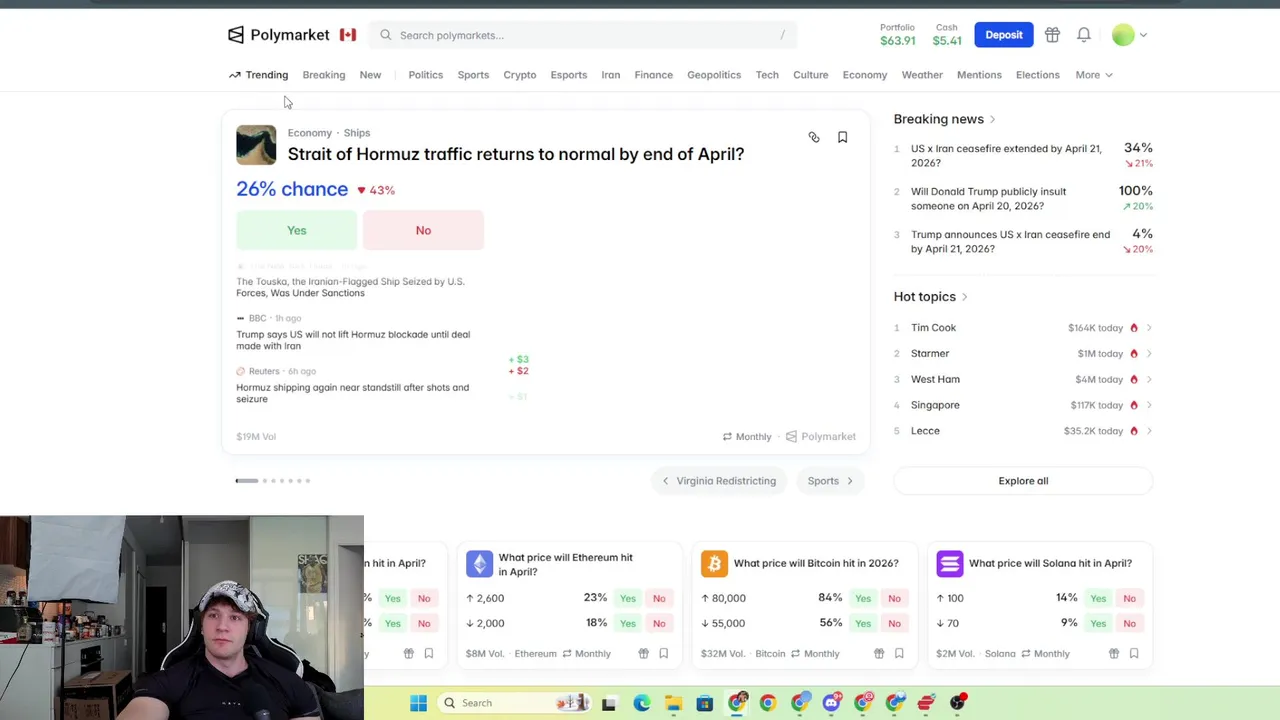Buy Yes on Ethereum 2,600
This screenshot has height=720, width=1280.
click(x=627, y=598)
